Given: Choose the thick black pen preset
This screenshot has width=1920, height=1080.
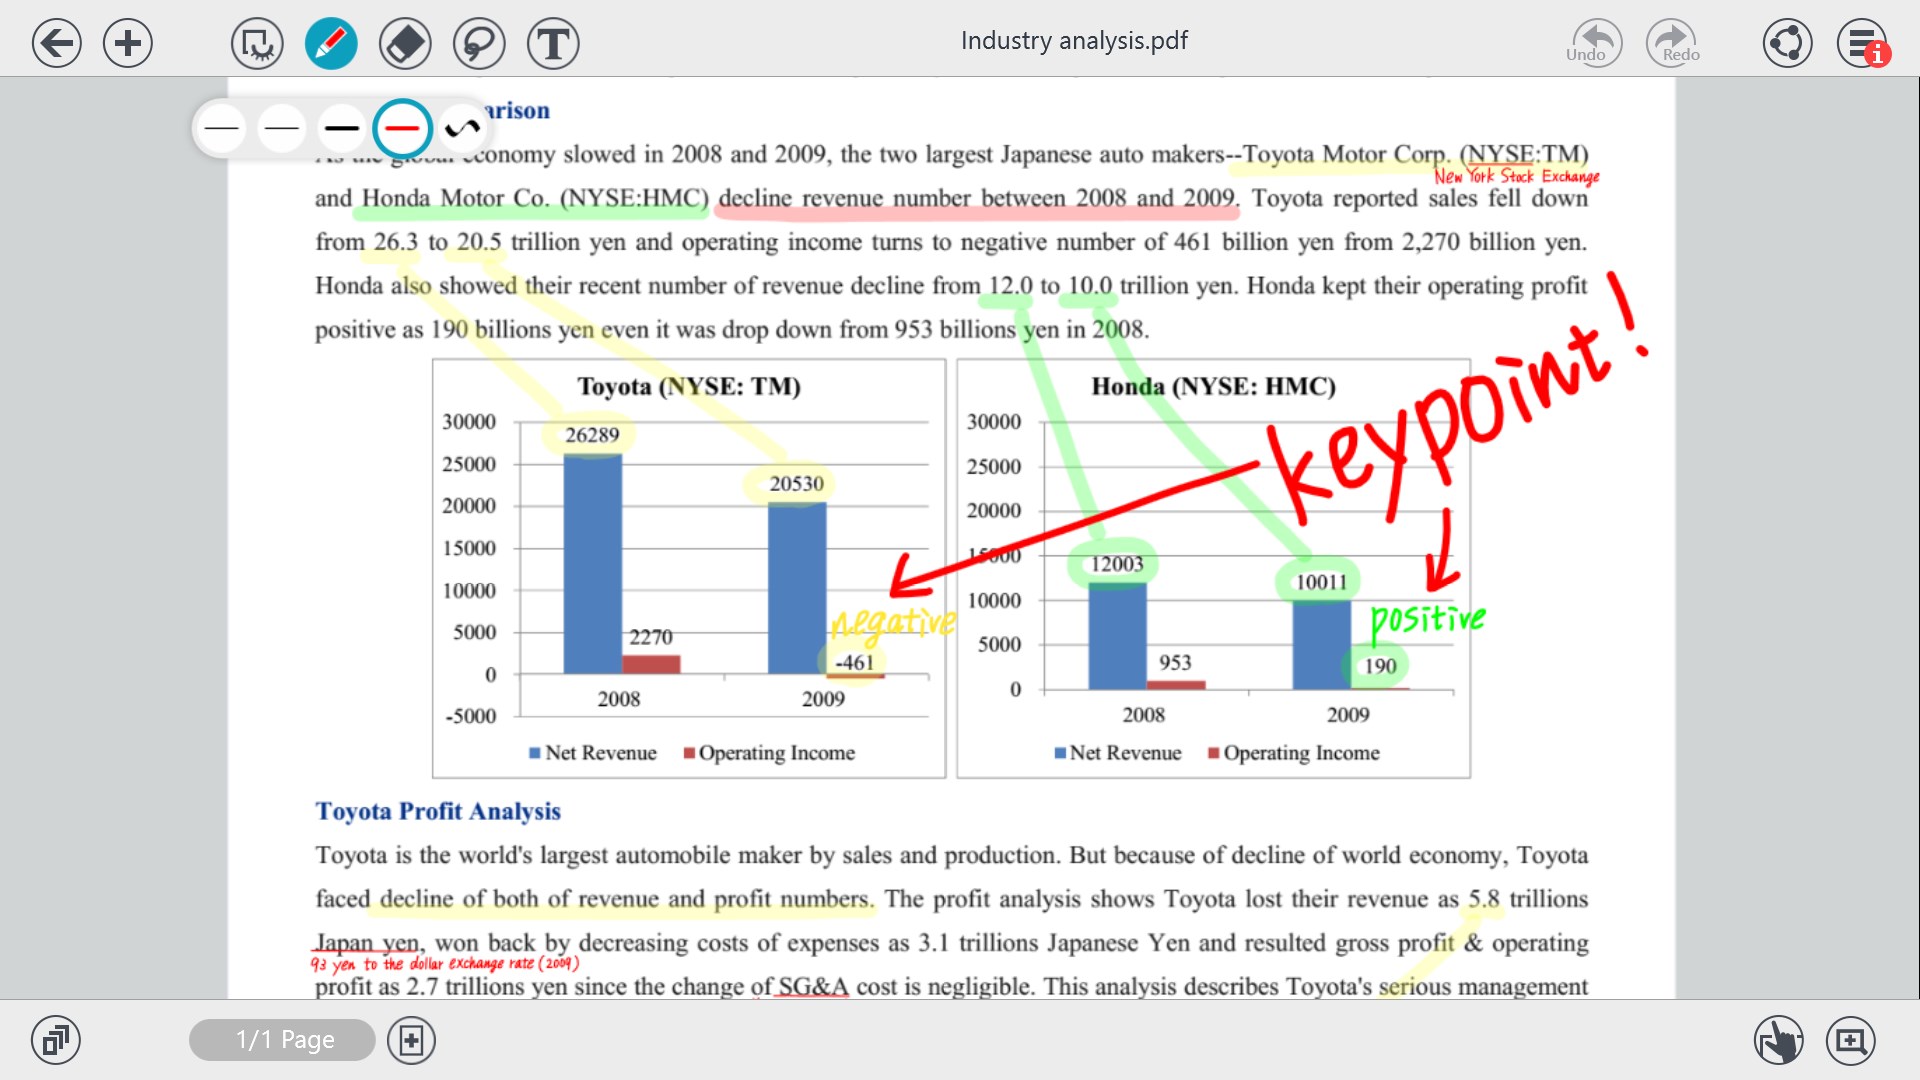Looking at the screenshot, I should click(x=341, y=128).
